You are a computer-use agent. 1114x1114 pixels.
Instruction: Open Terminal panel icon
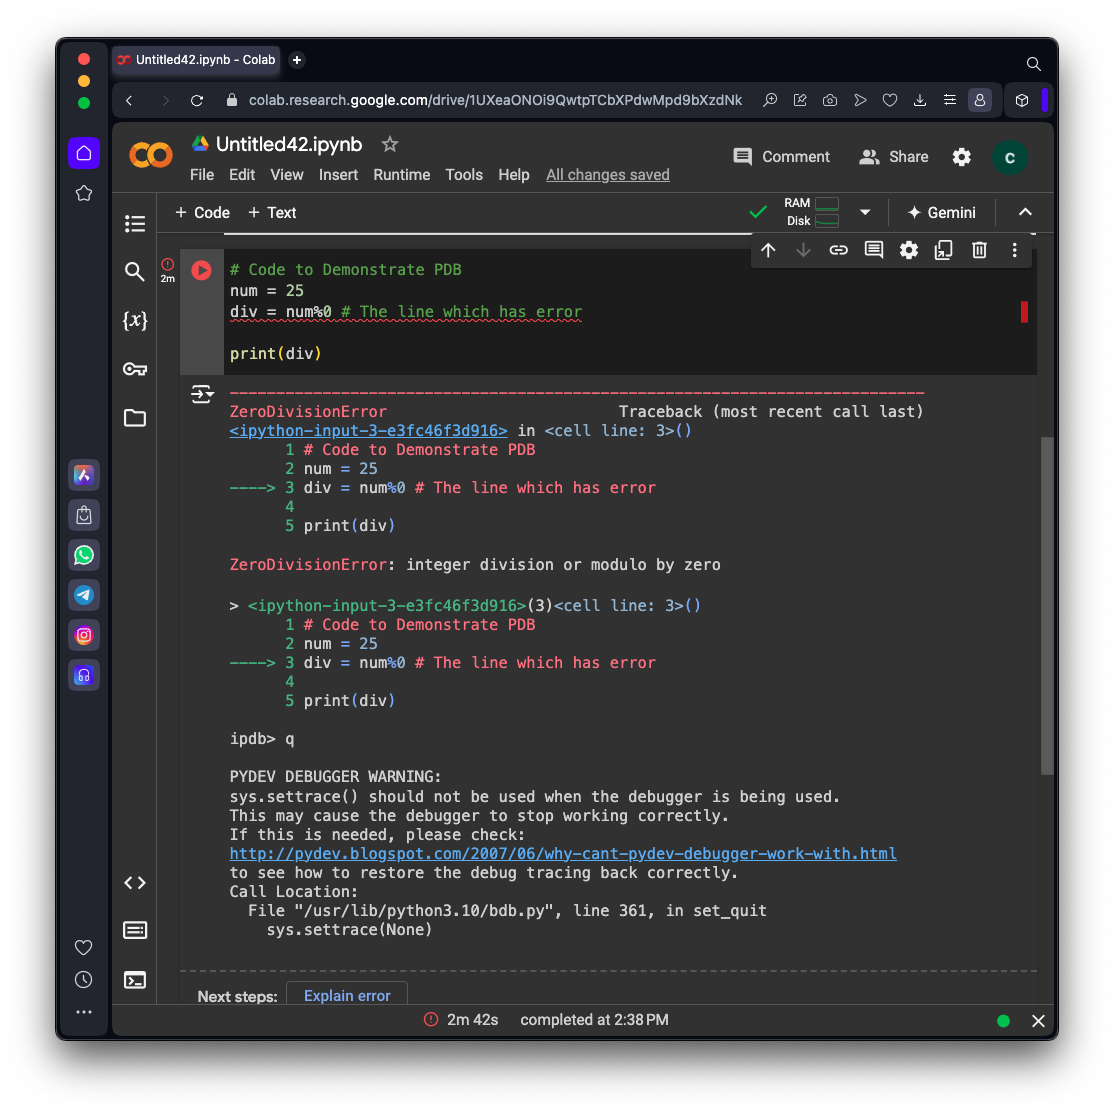click(135, 980)
